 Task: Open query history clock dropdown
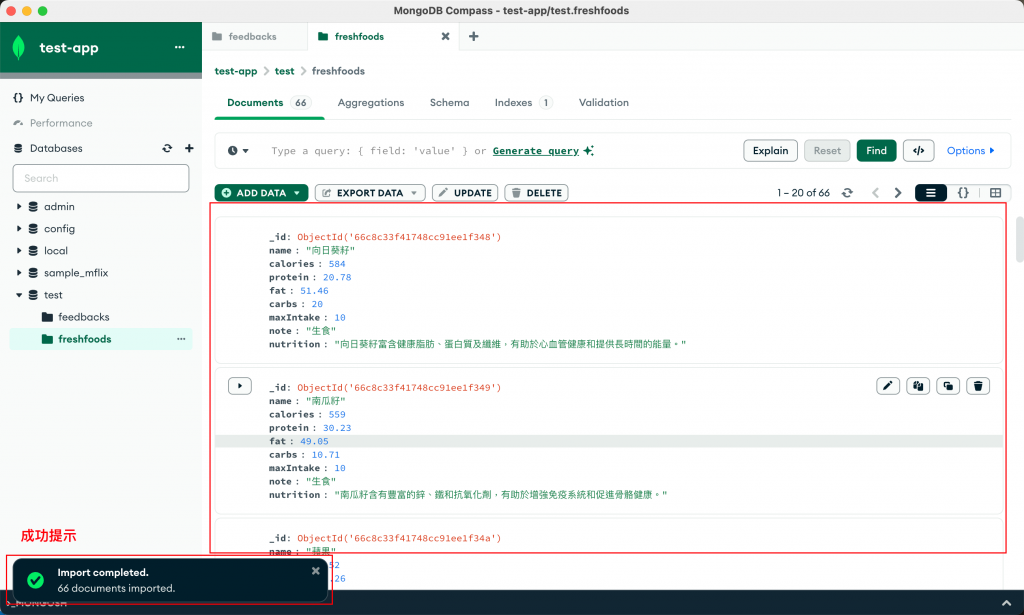pyautogui.click(x=238, y=151)
